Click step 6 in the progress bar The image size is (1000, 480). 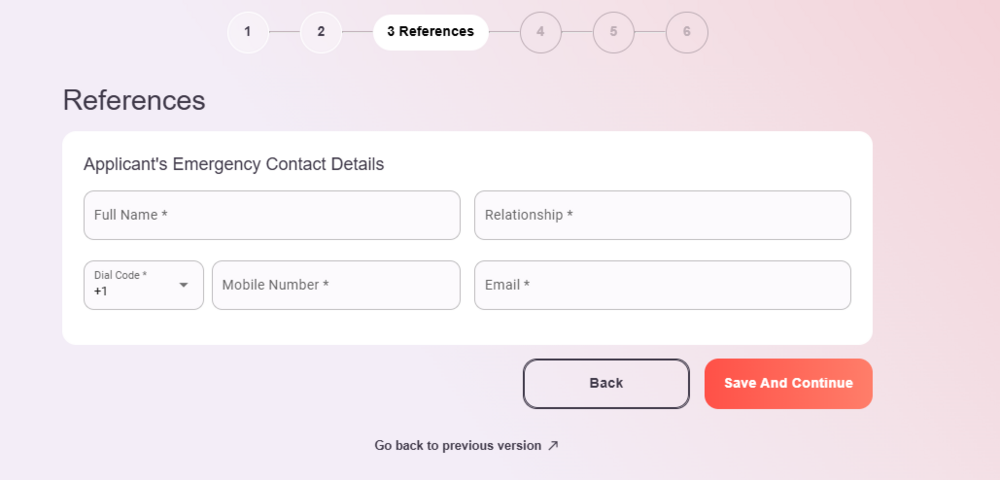686,32
